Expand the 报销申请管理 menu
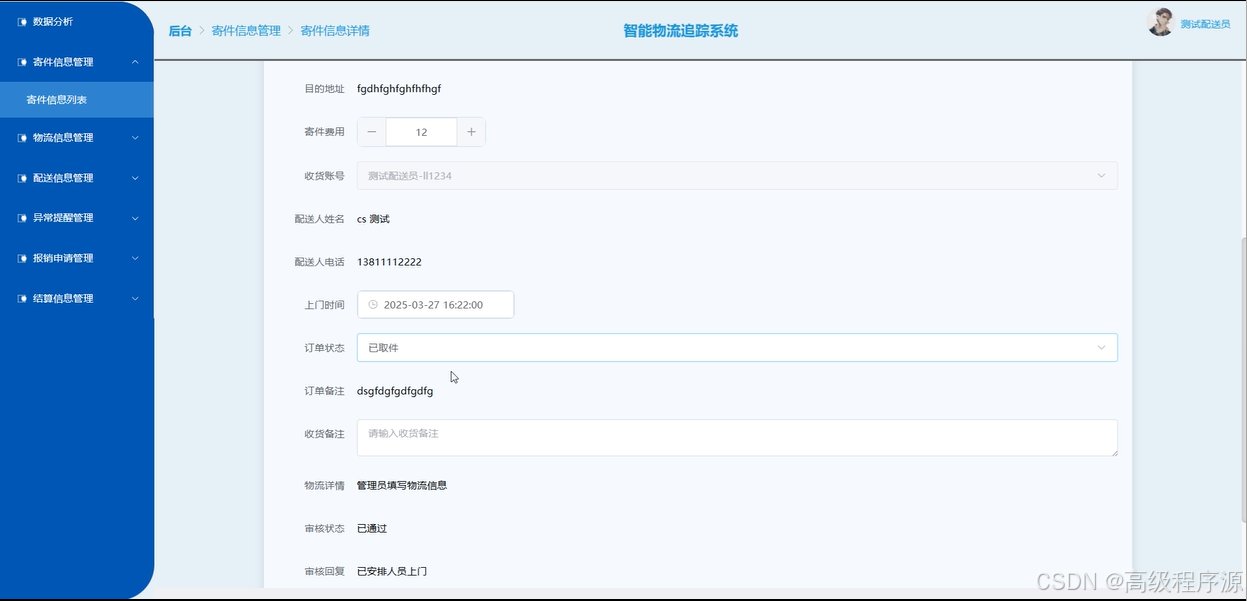The image size is (1247, 601). click(x=76, y=258)
